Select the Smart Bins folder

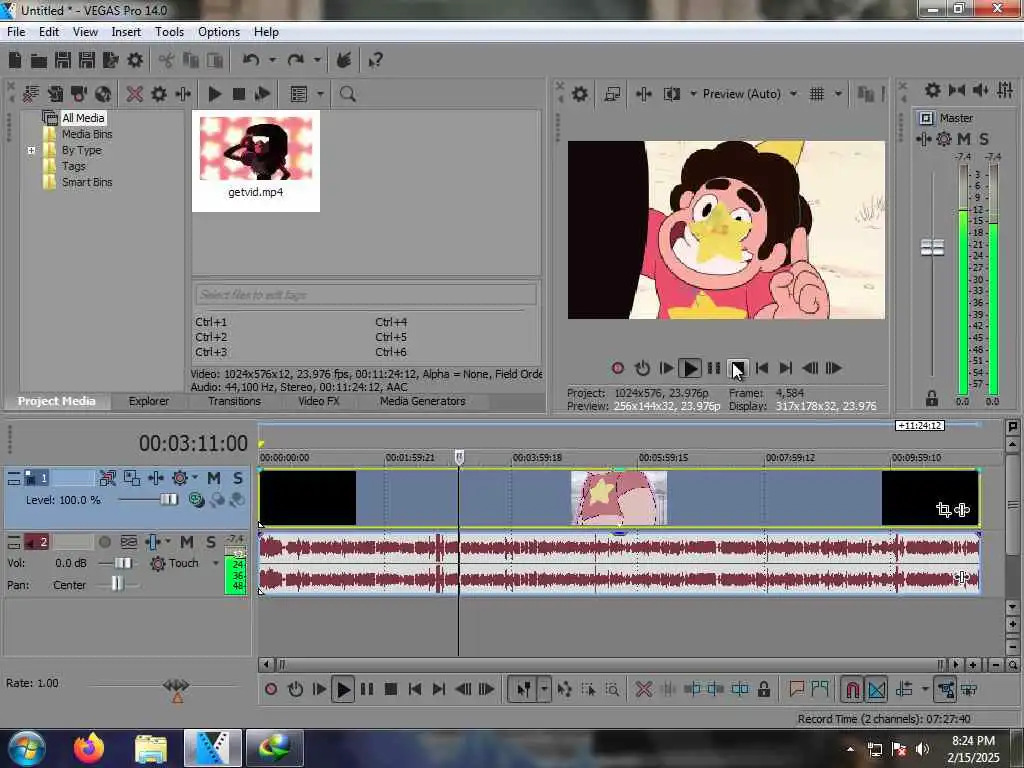87,182
